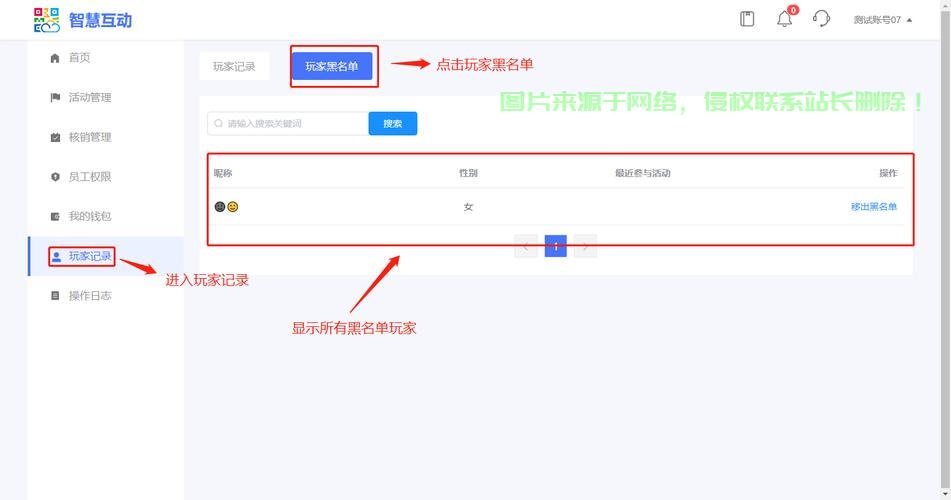Open 操作日志 in the sidebar
The height and width of the screenshot is (500, 951).
[x=89, y=296]
